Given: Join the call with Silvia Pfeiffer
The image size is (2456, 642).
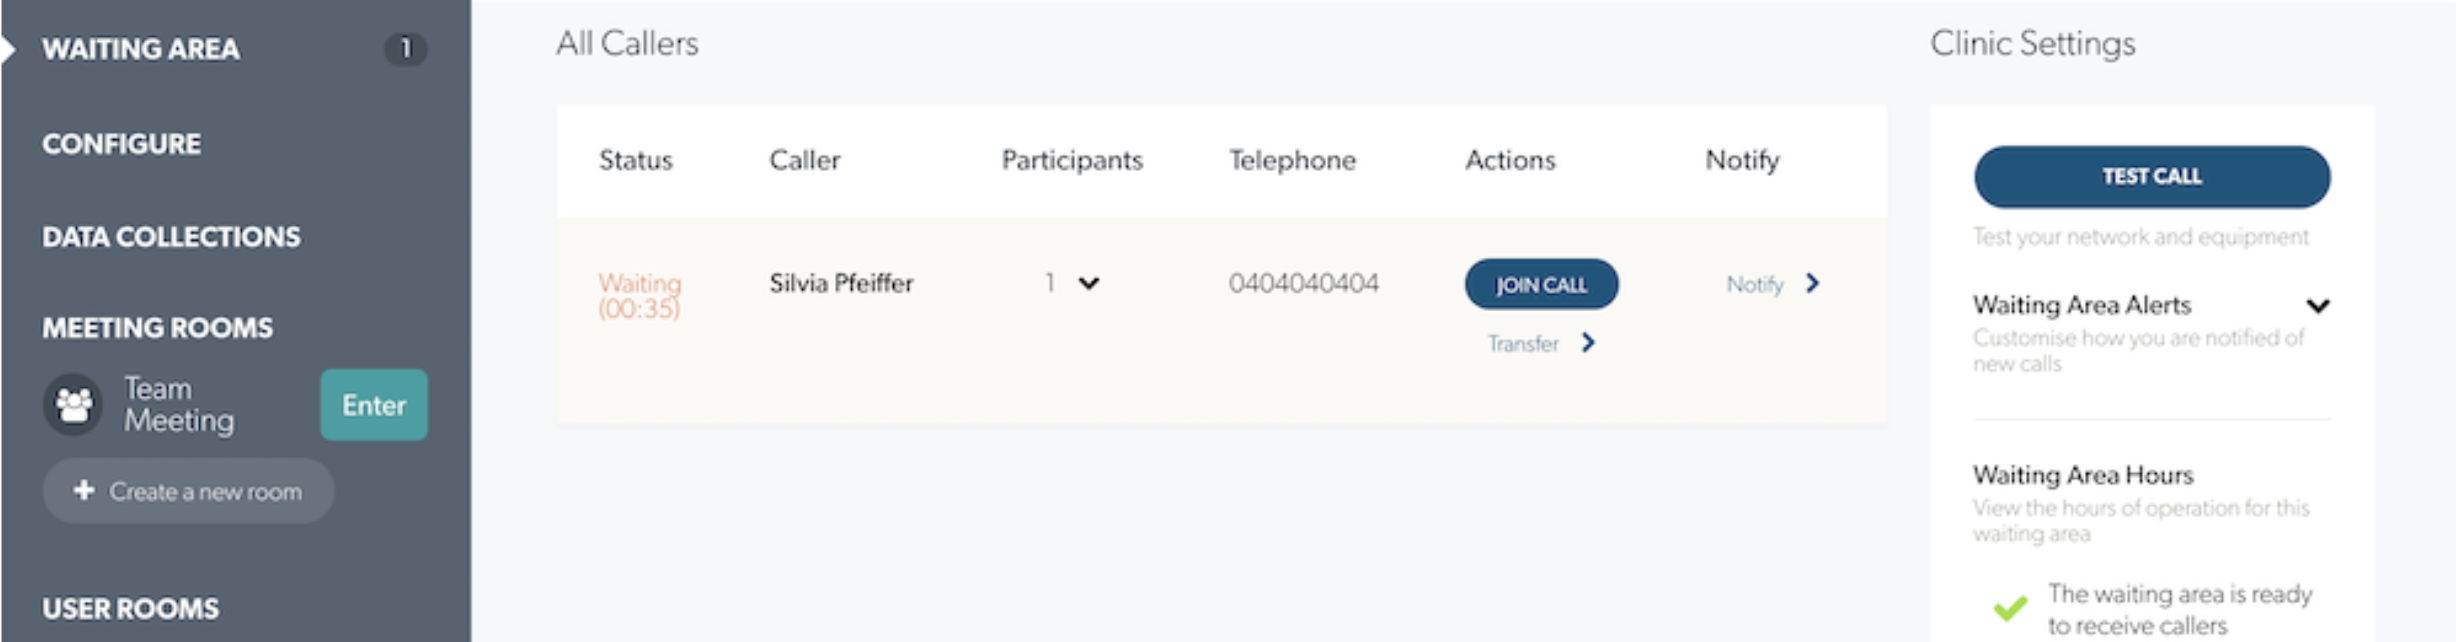Looking at the screenshot, I should (x=1541, y=285).
